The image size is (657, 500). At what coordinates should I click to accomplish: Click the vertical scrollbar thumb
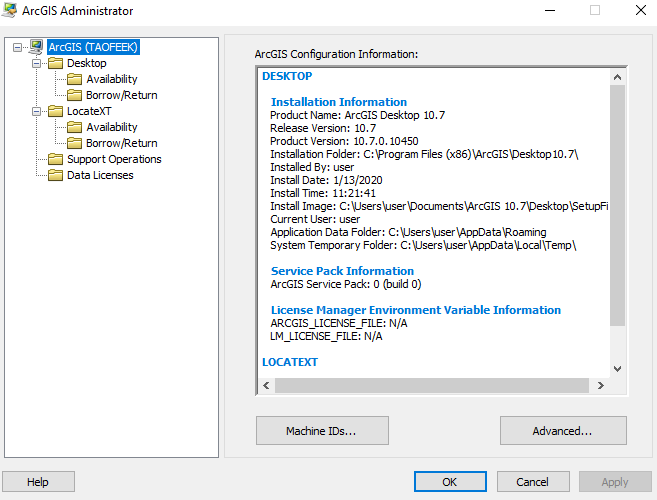[x=617, y=205]
